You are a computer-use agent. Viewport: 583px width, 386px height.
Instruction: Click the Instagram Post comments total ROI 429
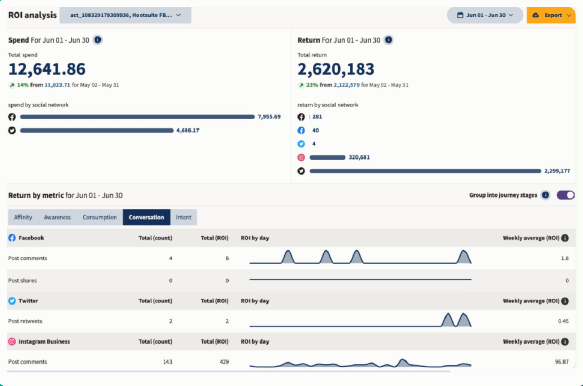click(224, 362)
